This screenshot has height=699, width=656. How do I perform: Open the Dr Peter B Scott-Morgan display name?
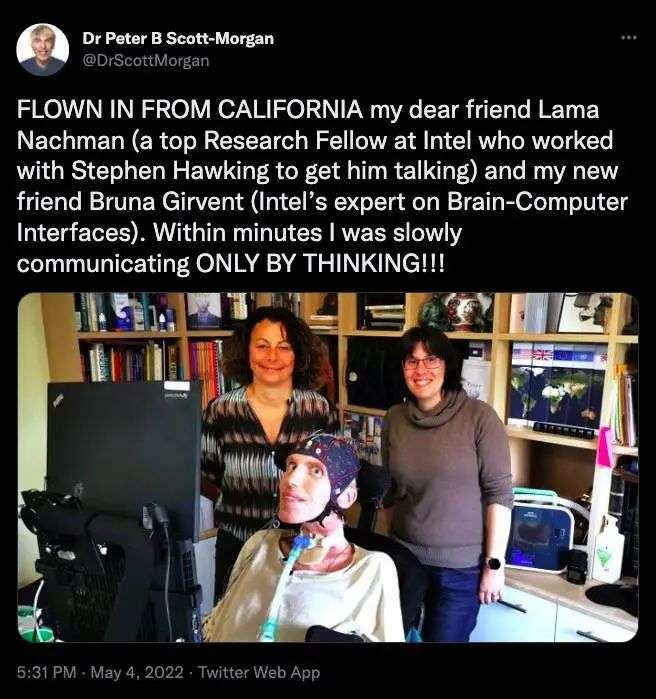point(178,39)
